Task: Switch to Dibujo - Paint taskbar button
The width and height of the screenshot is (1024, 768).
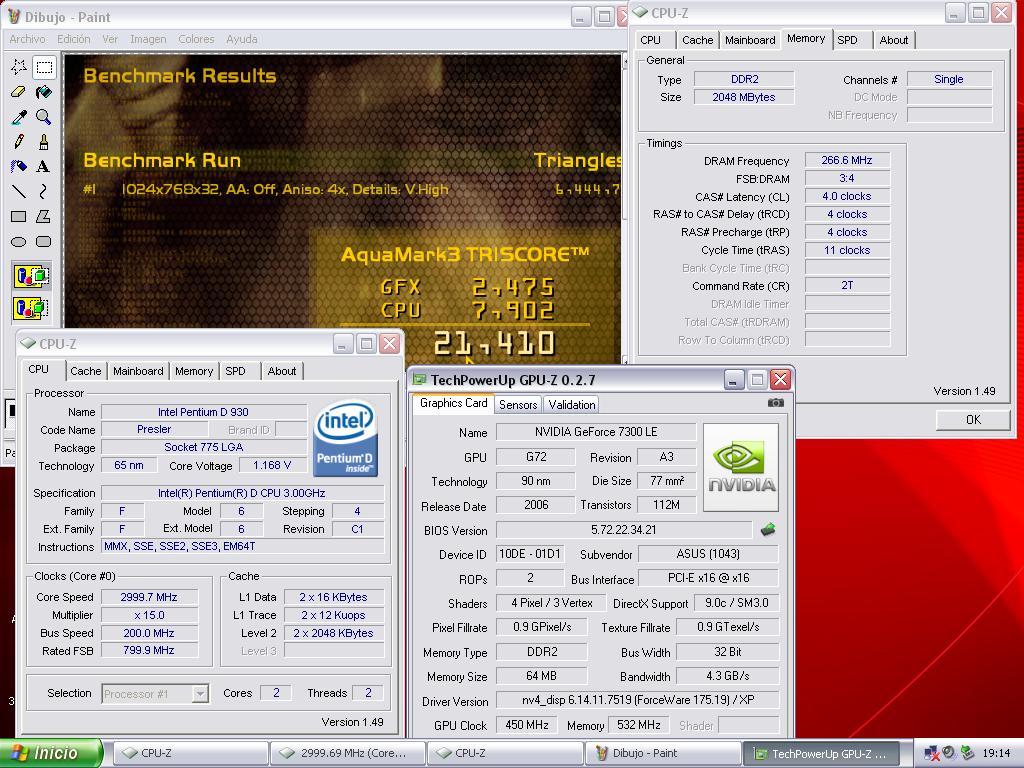Action: coord(661,753)
